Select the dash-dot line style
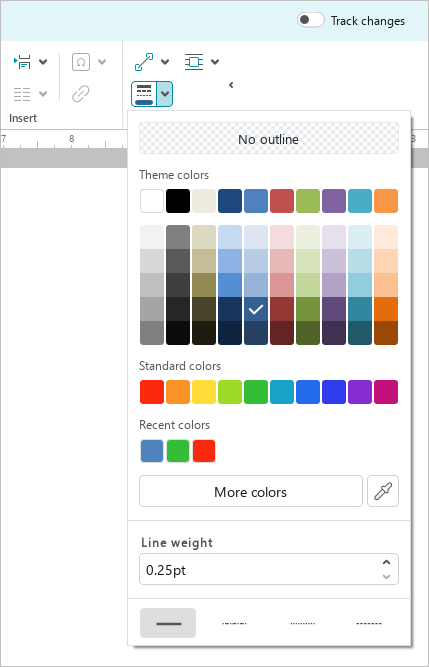The image size is (429, 667). tap(234, 623)
